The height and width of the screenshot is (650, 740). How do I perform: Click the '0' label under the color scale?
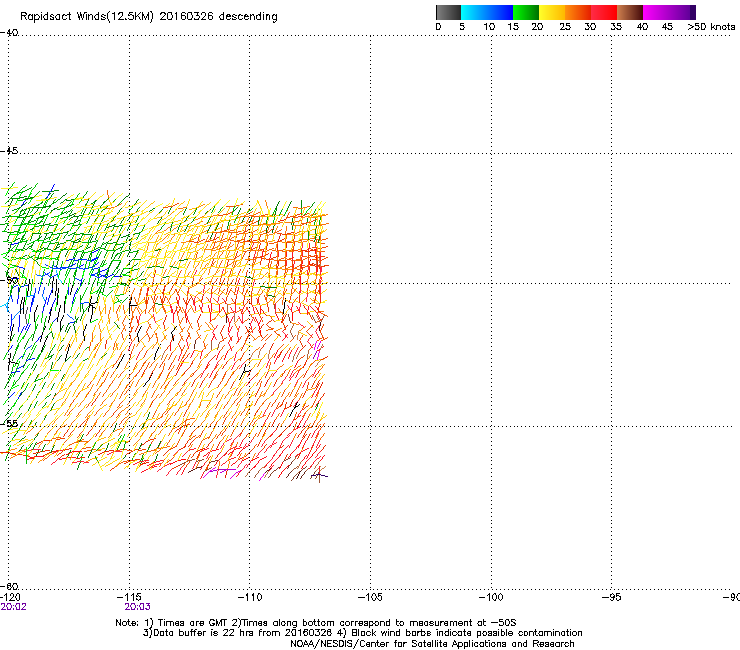pyautogui.click(x=438, y=27)
